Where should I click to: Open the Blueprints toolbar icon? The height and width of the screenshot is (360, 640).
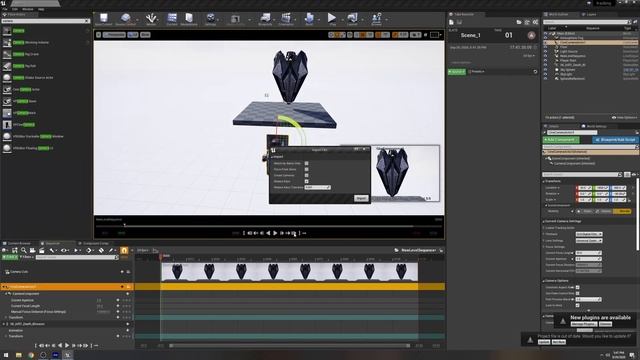265,18
